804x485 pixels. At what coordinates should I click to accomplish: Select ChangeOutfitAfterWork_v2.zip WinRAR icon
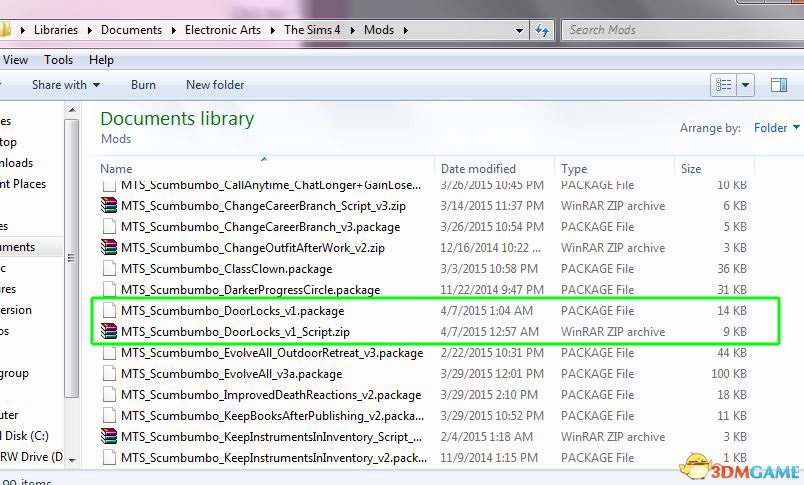tap(109, 248)
